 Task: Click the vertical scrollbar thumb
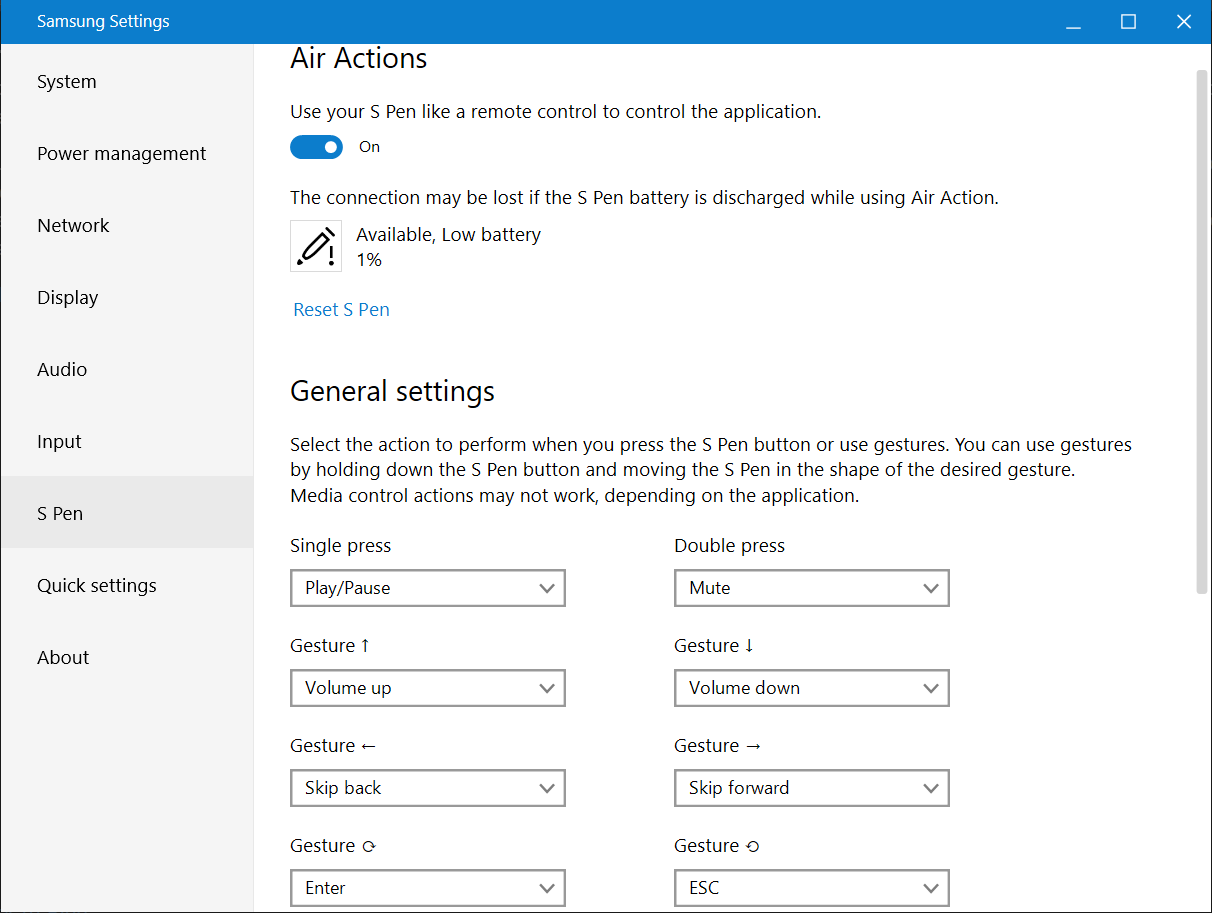click(x=1202, y=332)
